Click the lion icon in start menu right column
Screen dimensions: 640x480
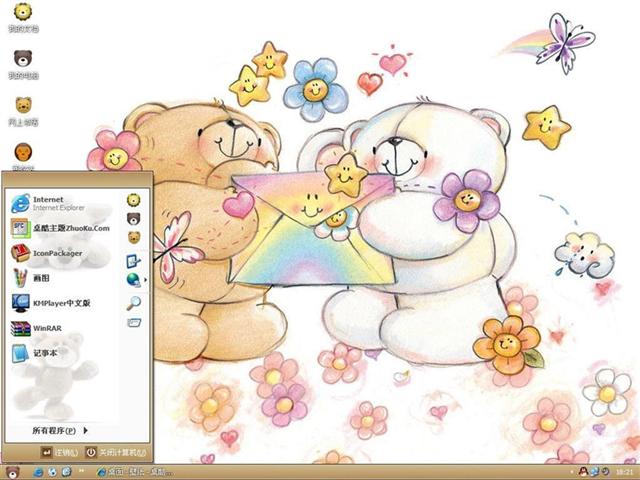pos(134,196)
